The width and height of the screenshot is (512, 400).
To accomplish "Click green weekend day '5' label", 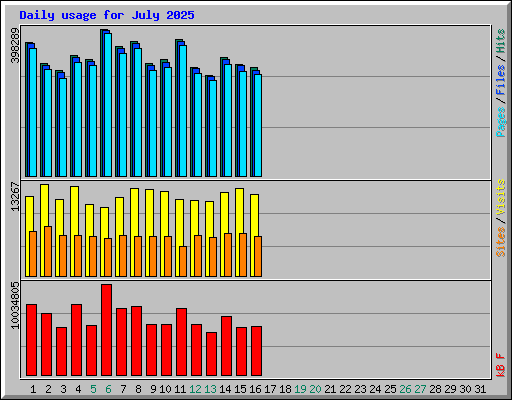I will click(93, 389).
